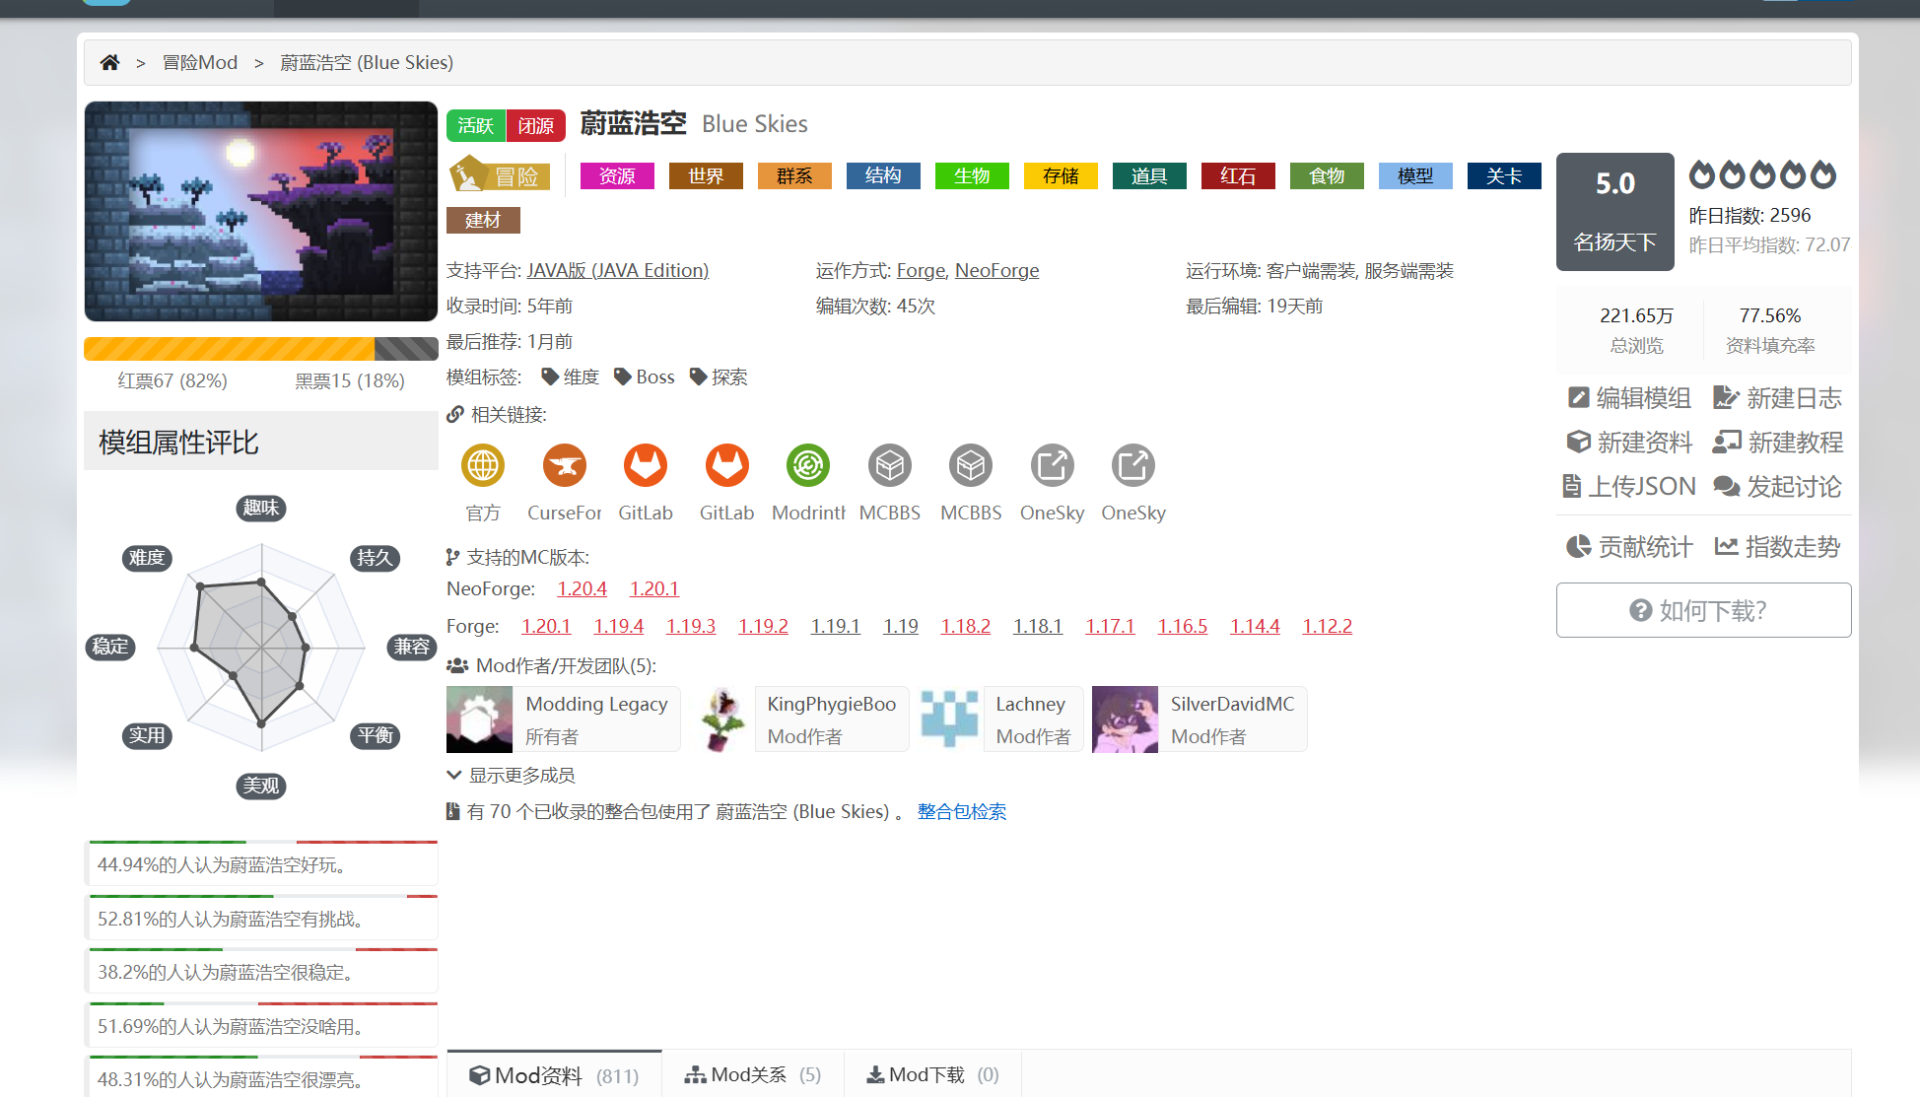Click the 编辑模组 edit icon
The image size is (1920, 1097).
[1578, 398]
